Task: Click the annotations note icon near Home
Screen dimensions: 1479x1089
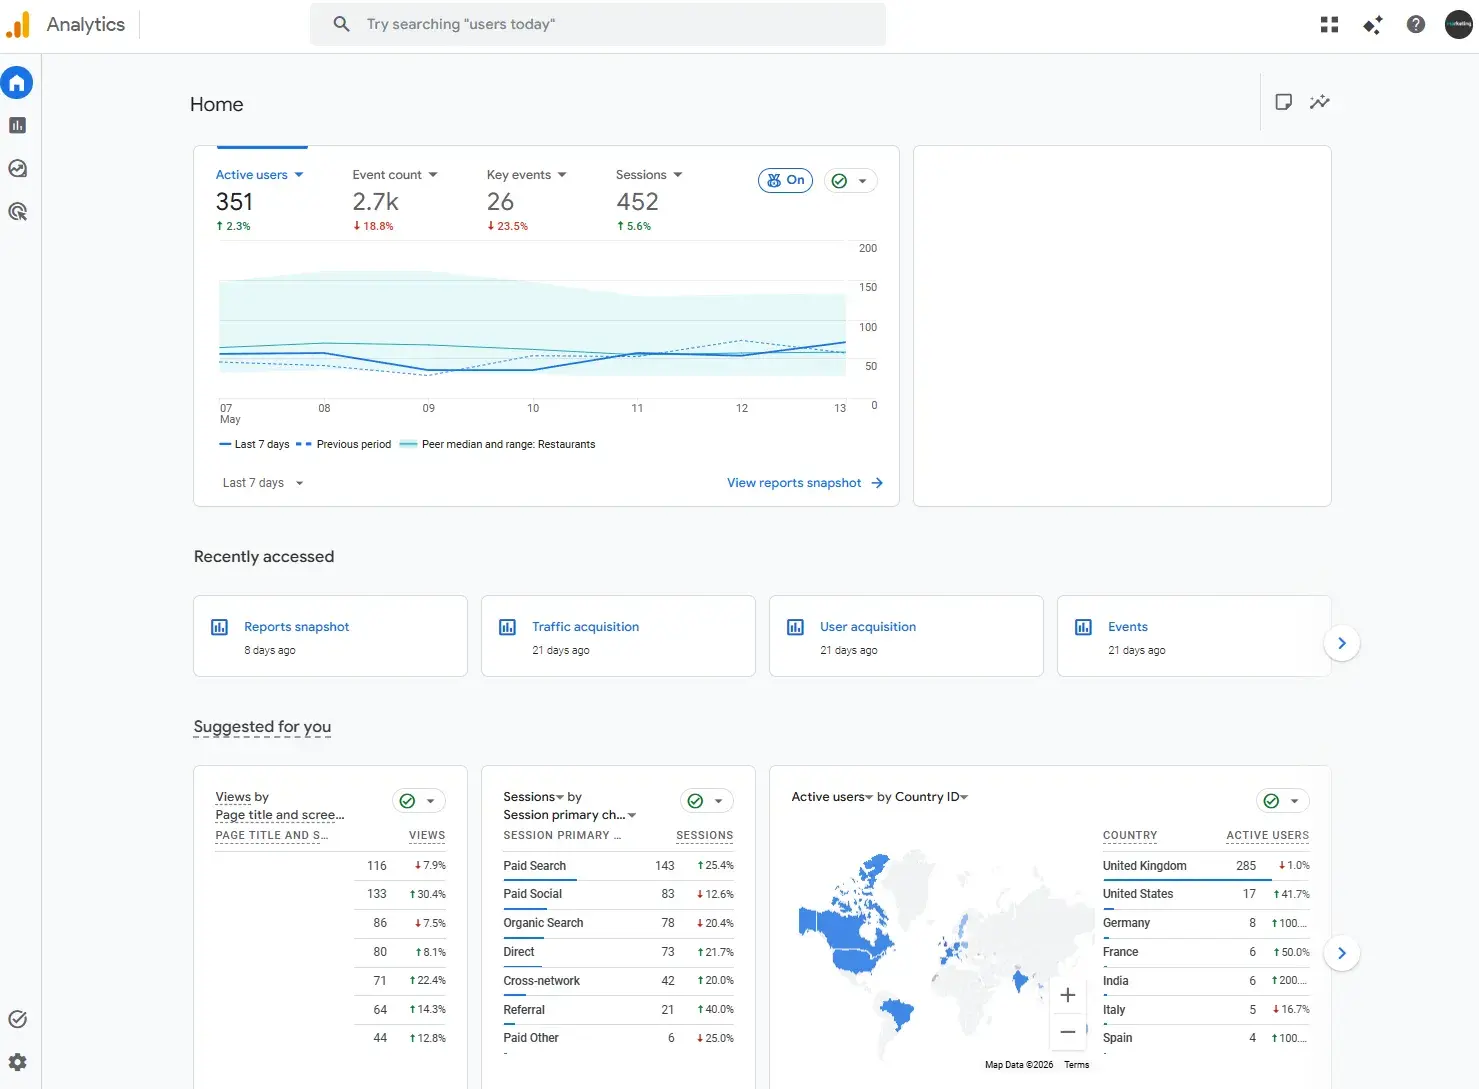Action: [1284, 101]
